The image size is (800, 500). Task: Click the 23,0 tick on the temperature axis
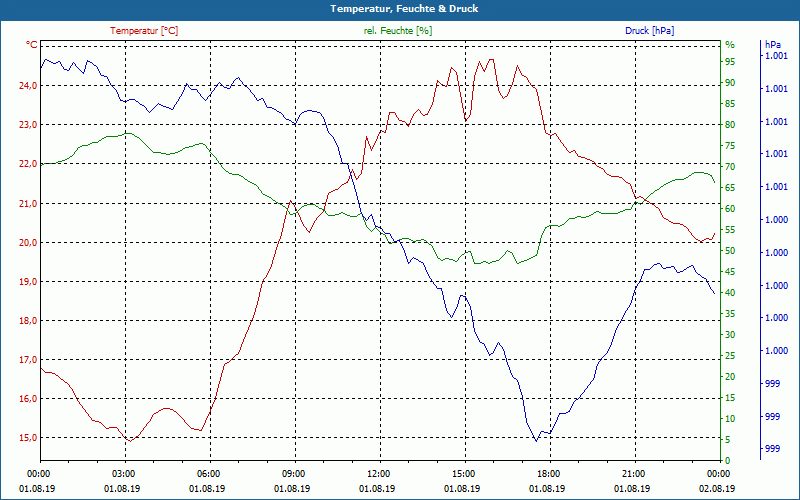pos(28,124)
